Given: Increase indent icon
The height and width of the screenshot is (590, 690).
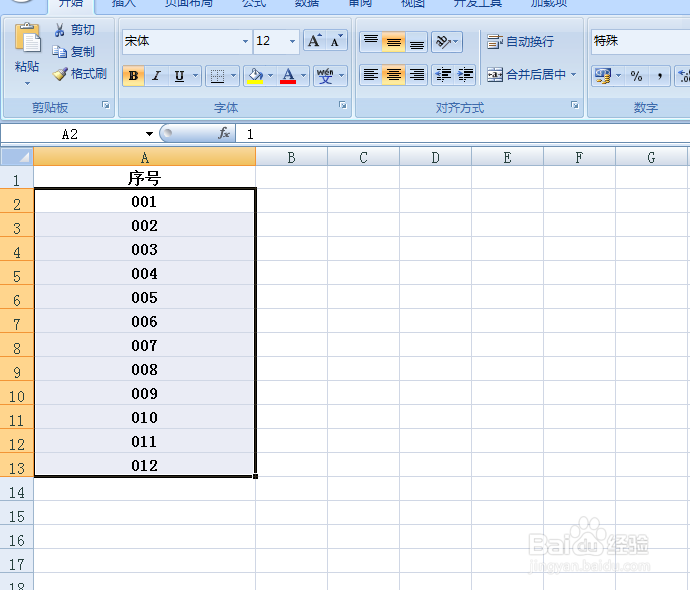Looking at the screenshot, I should (465, 74).
